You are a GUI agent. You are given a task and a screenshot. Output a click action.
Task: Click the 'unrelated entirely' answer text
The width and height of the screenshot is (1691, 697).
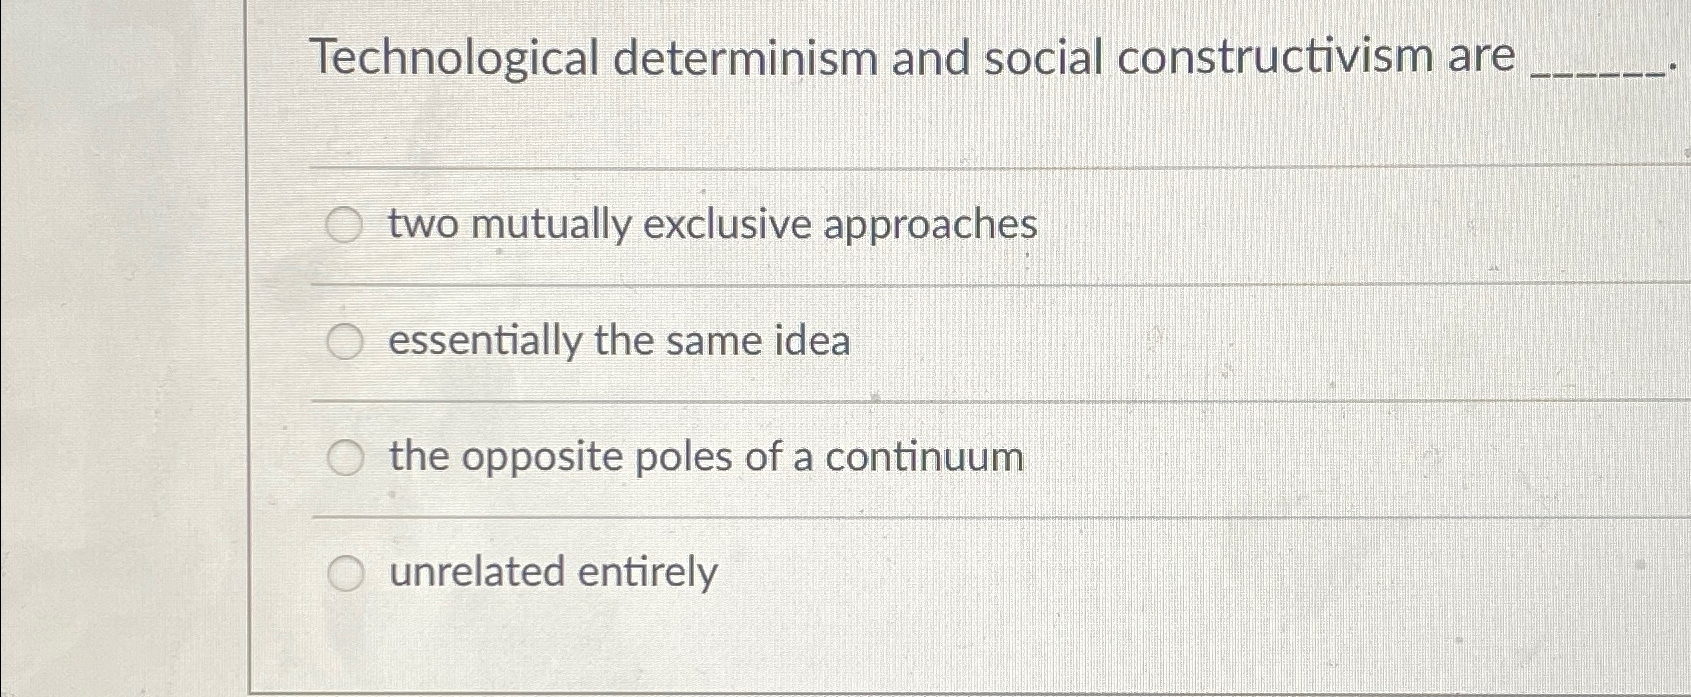[553, 574]
